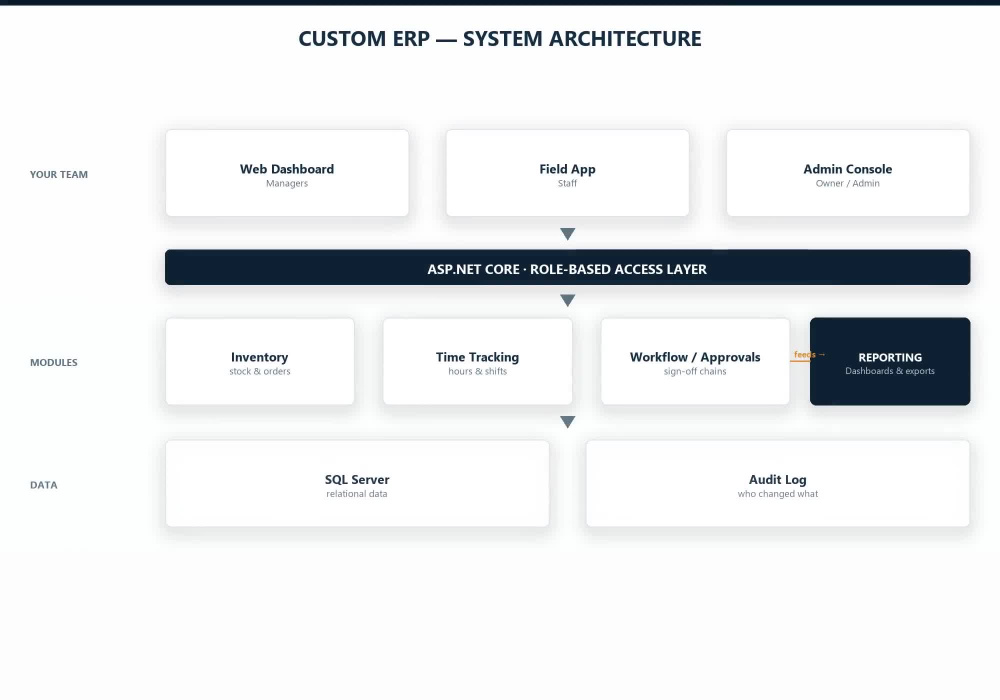Select the dark REPORTING module card
Image resolution: width=1000 pixels, height=700 pixels.
tap(890, 361)
